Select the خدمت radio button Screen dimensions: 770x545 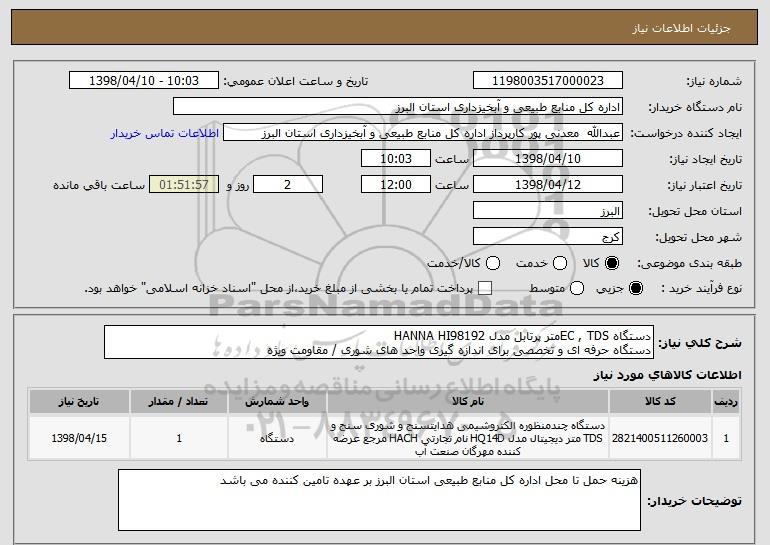(560, 263)
